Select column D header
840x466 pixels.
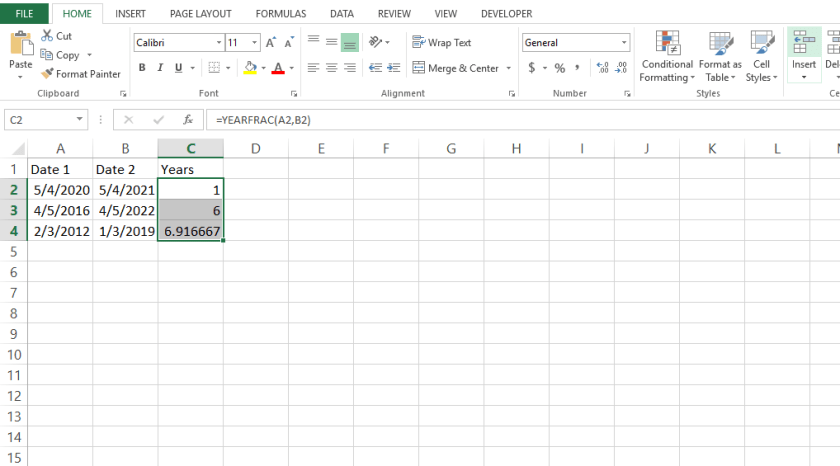(x=256, y=148)
